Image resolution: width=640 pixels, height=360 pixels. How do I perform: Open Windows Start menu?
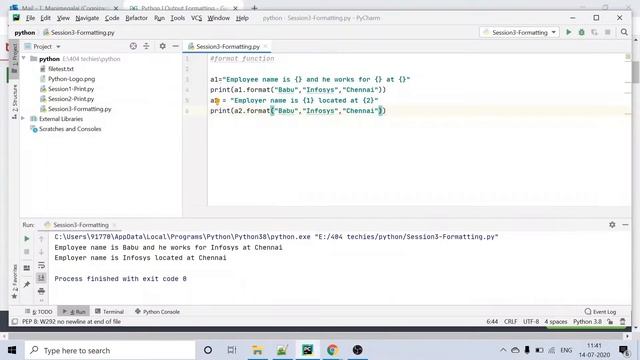coord(12,350)
